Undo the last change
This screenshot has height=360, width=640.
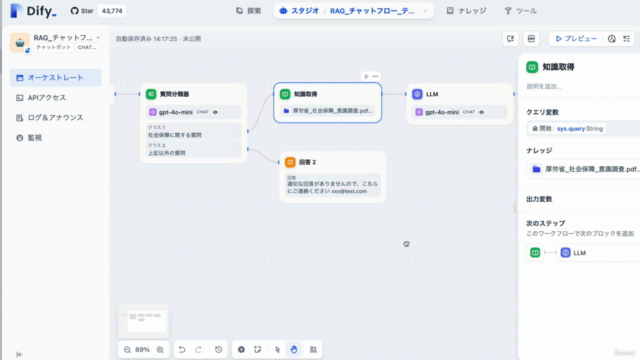(x=182, y=349)
